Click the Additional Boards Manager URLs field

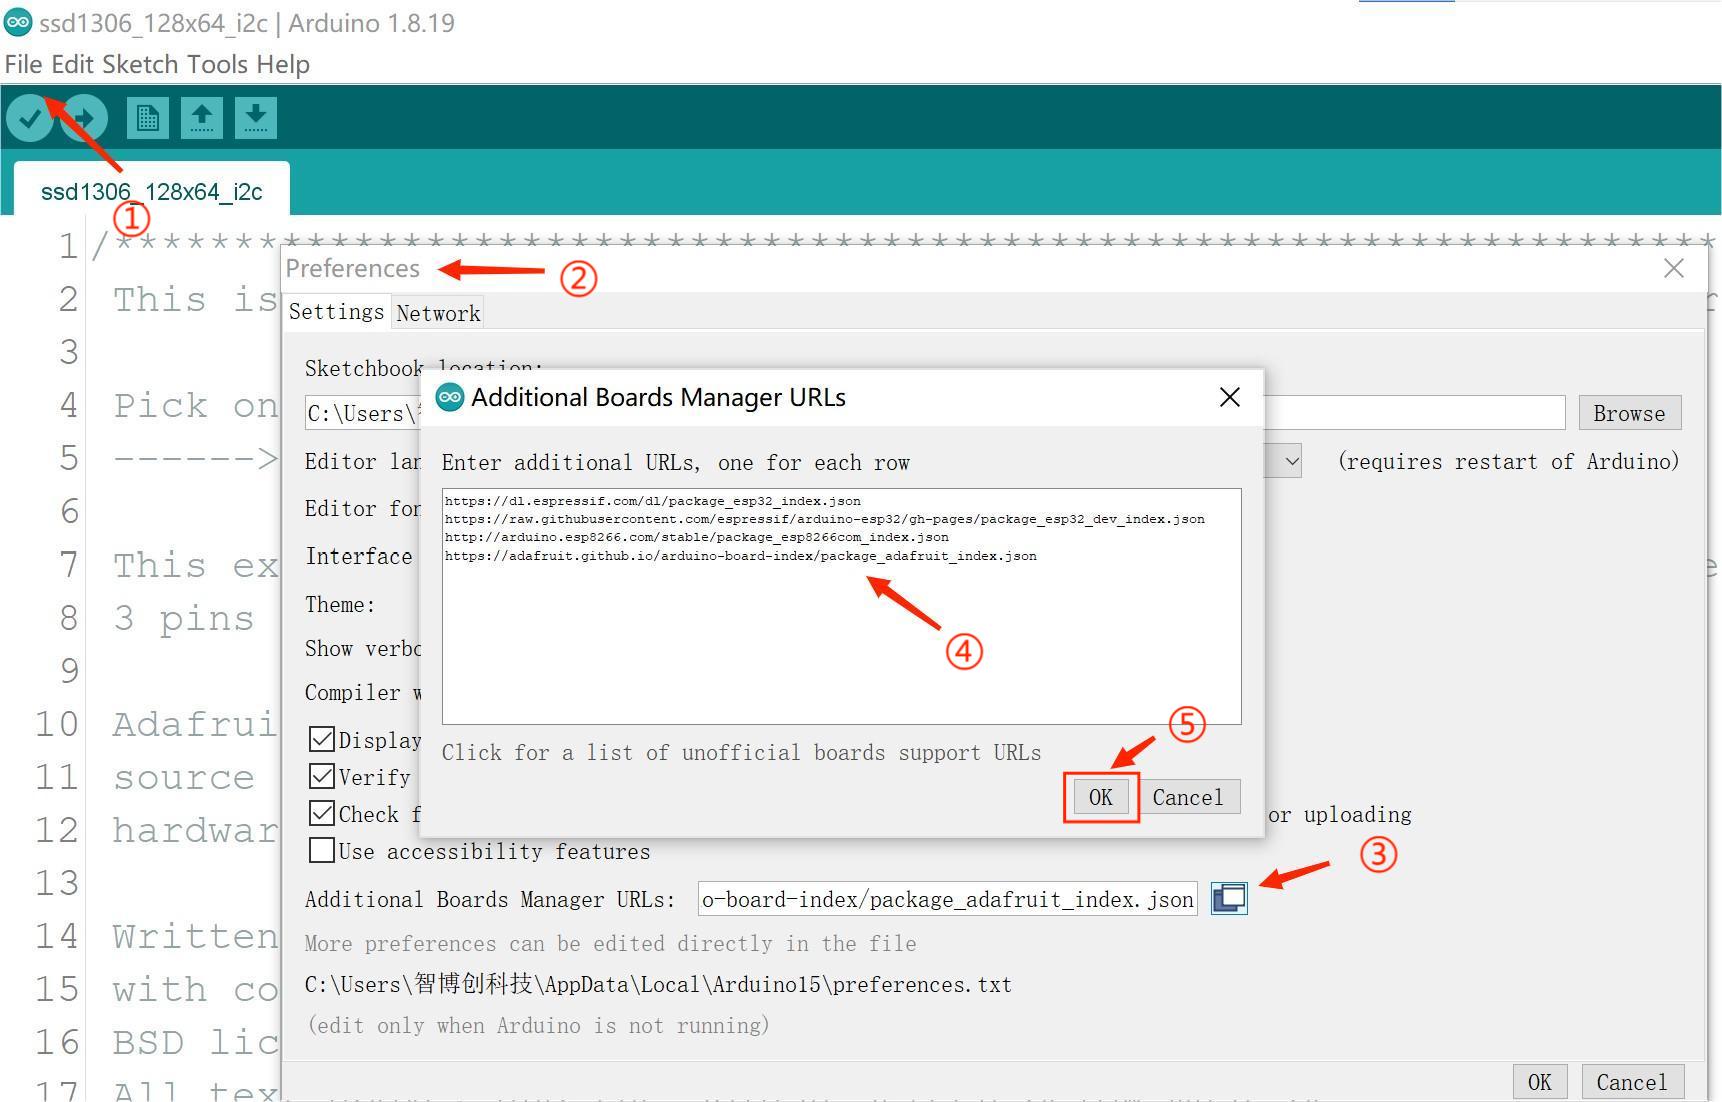[947, 899]
